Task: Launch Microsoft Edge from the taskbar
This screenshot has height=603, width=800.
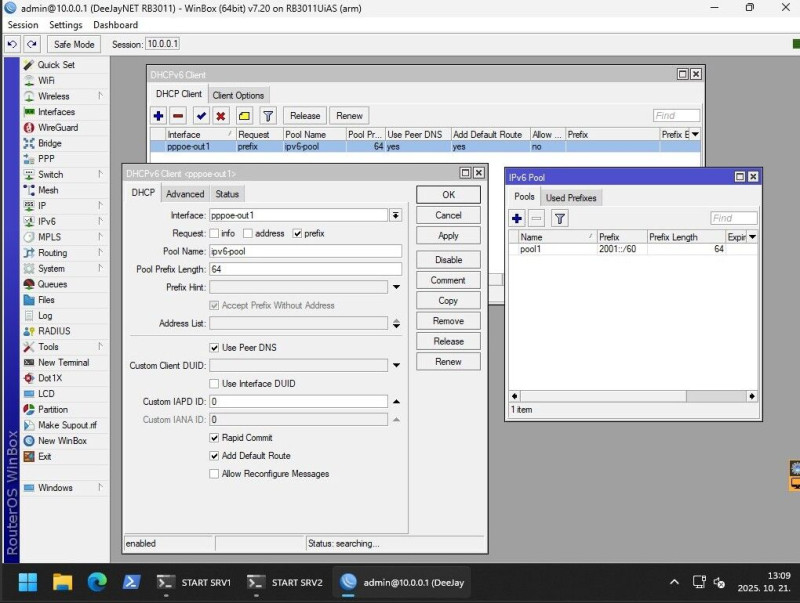Action: (x=97, y=582)
